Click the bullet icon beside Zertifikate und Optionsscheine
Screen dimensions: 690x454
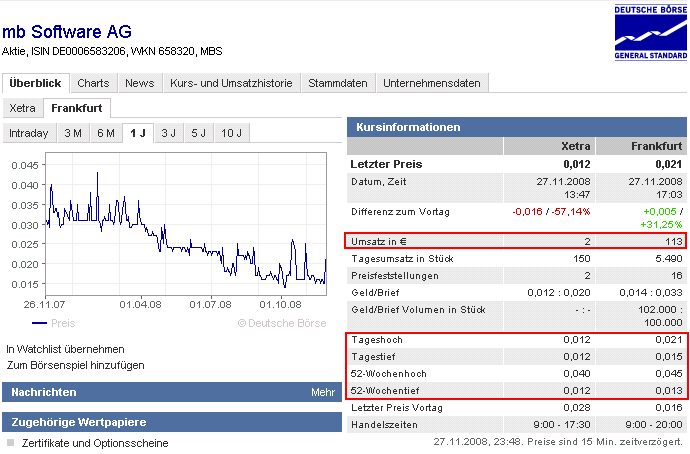coord(11,442)
